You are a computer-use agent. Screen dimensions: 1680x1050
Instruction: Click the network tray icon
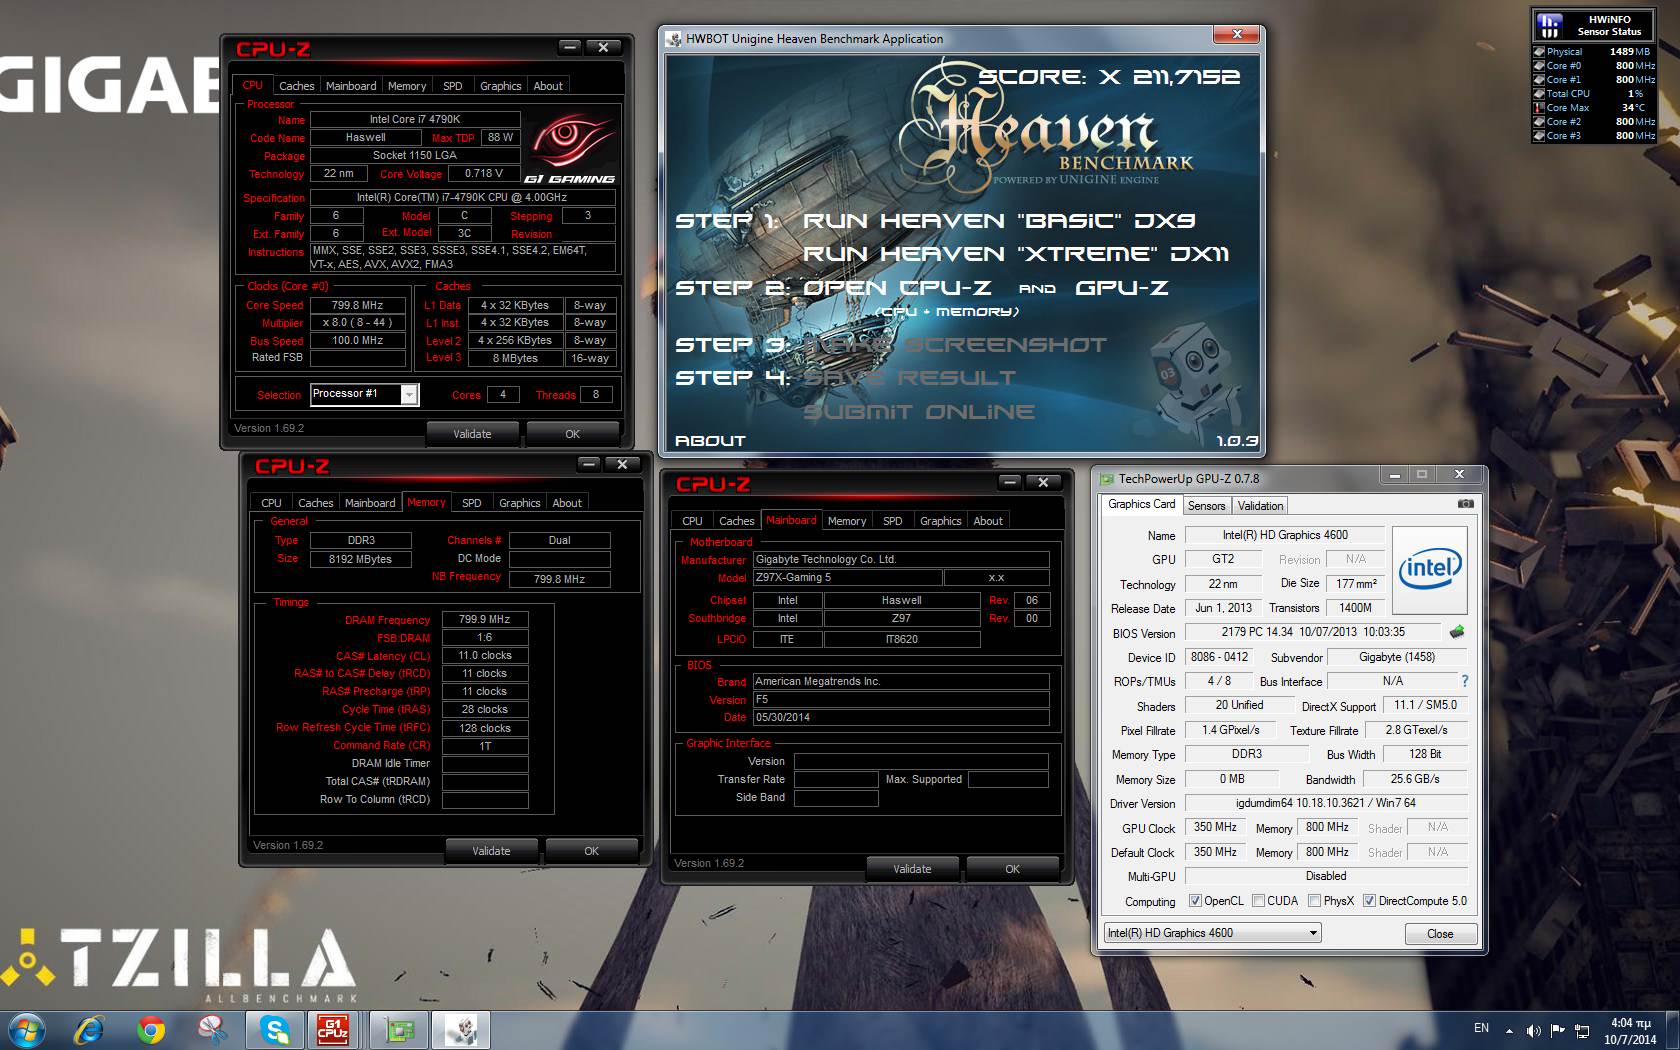click(1582, 1030)
